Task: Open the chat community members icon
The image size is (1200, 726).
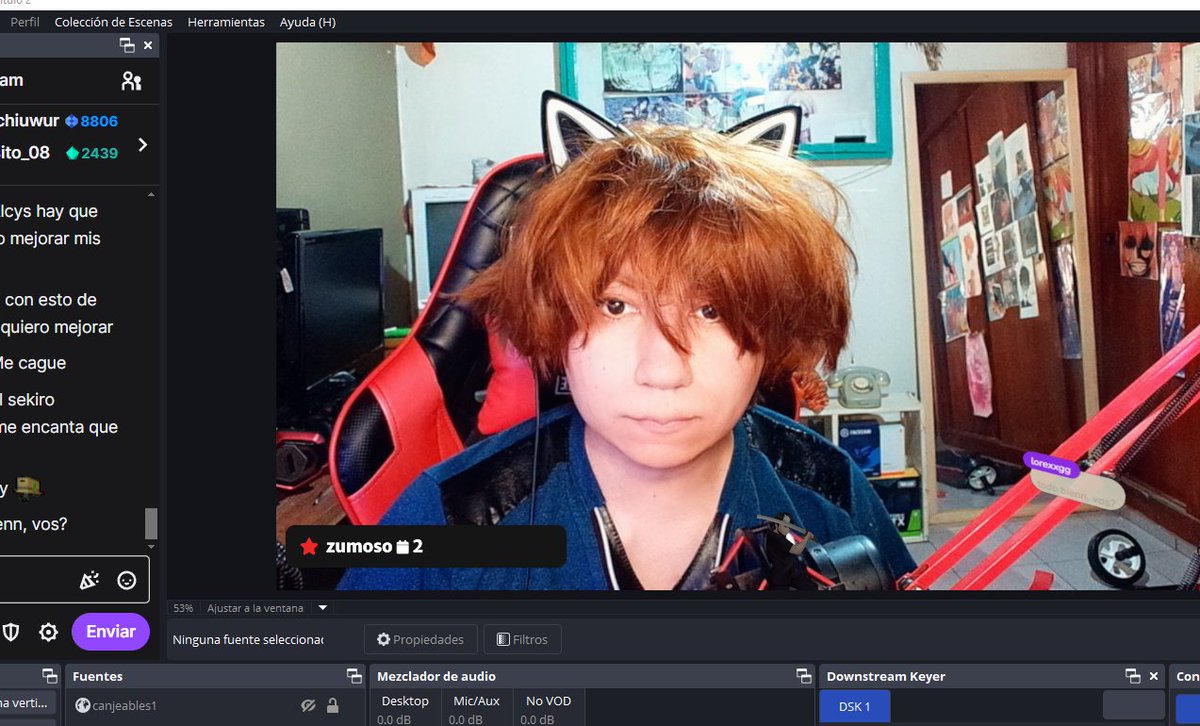Action: click(x=131, y=81)
